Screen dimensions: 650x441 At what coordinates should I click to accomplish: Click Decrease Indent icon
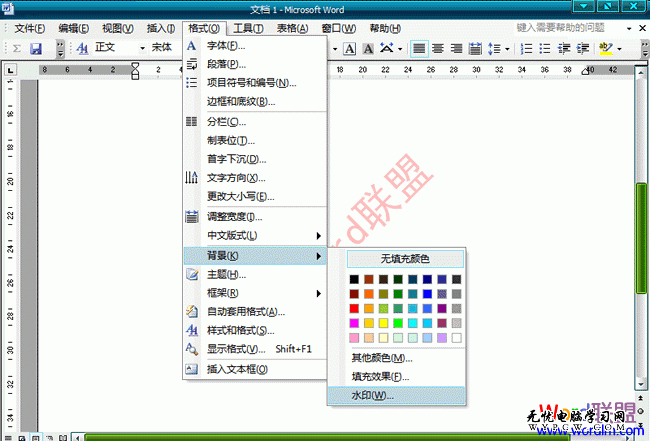564,49
